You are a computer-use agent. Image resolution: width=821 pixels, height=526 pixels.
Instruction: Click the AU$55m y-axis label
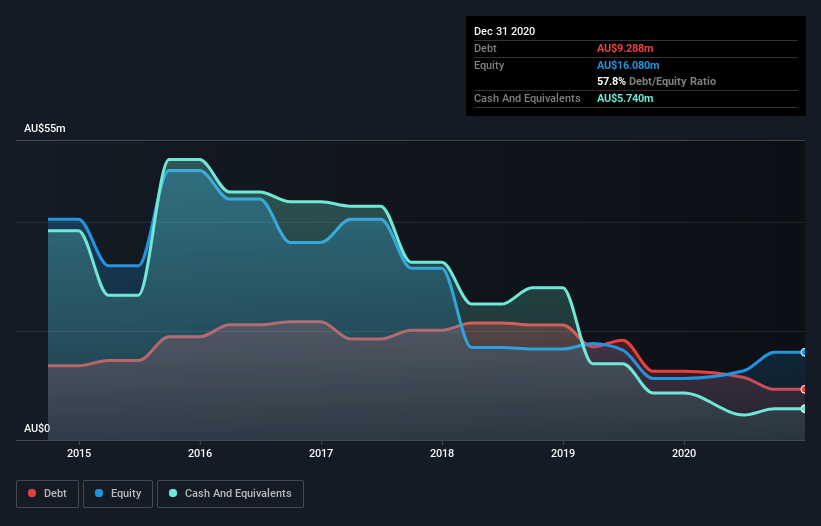45,128
